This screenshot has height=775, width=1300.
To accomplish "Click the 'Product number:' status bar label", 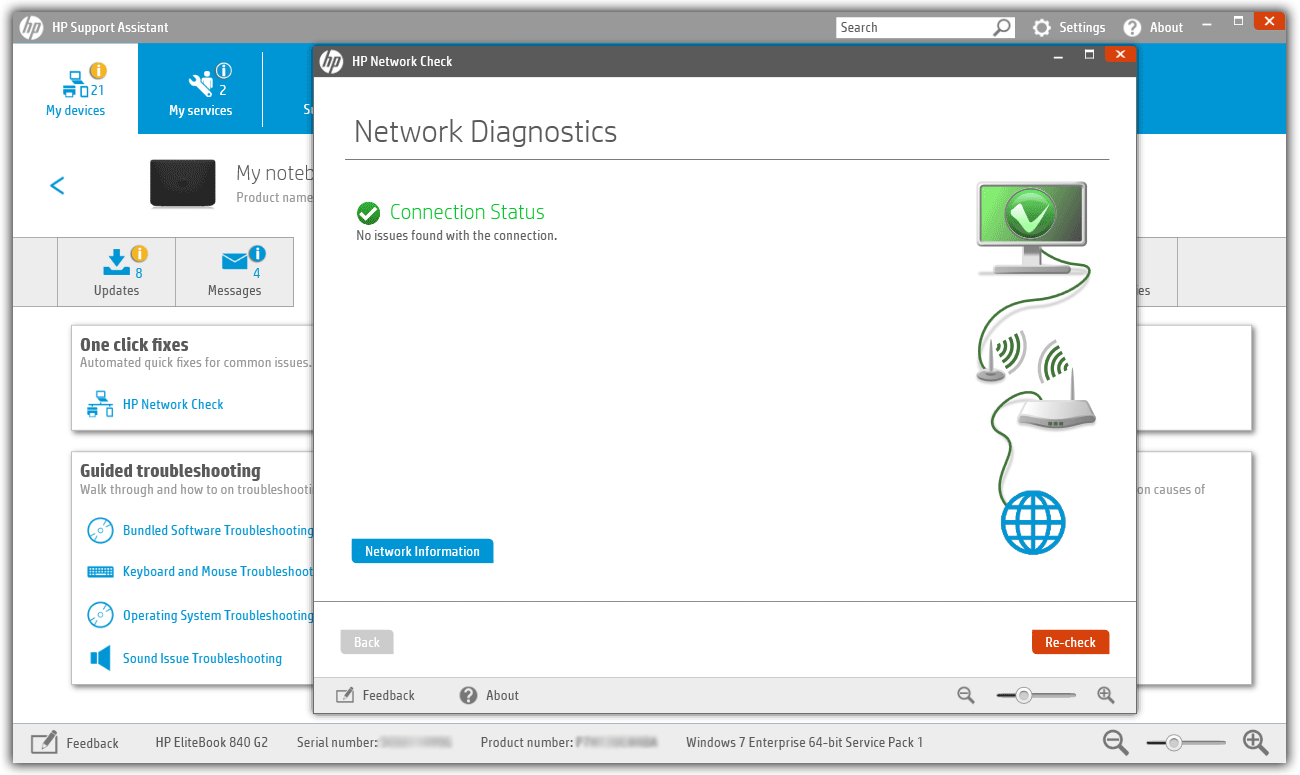I will point(526,743).
